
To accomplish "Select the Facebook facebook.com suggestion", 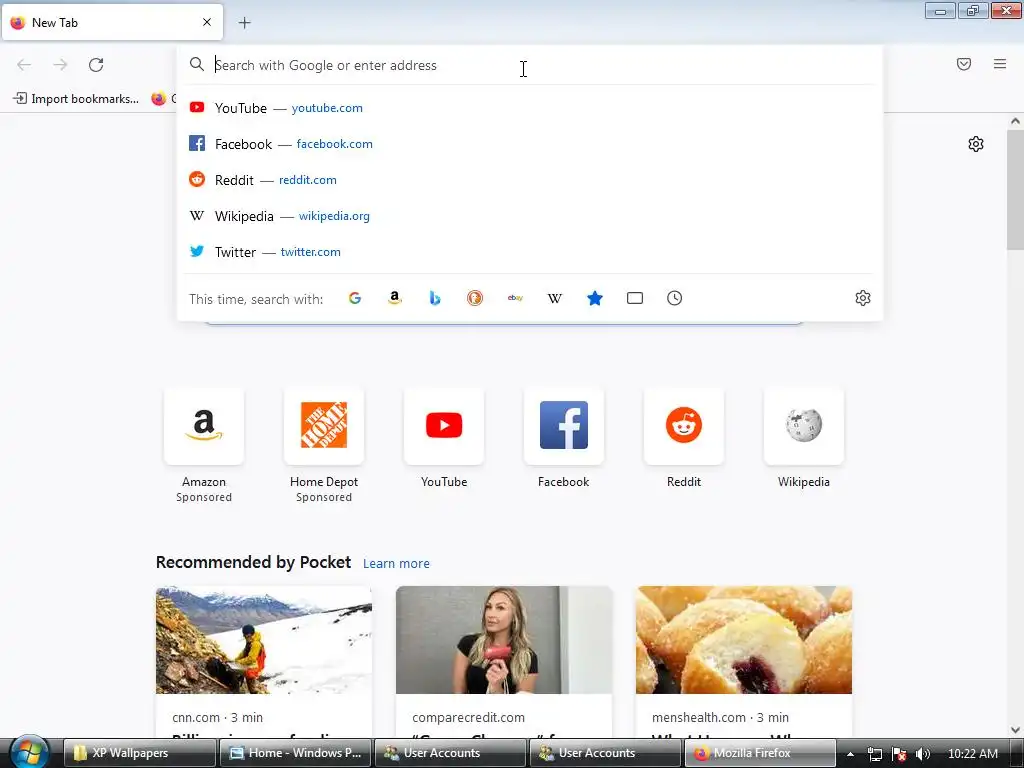I will (x=530, y=144).
